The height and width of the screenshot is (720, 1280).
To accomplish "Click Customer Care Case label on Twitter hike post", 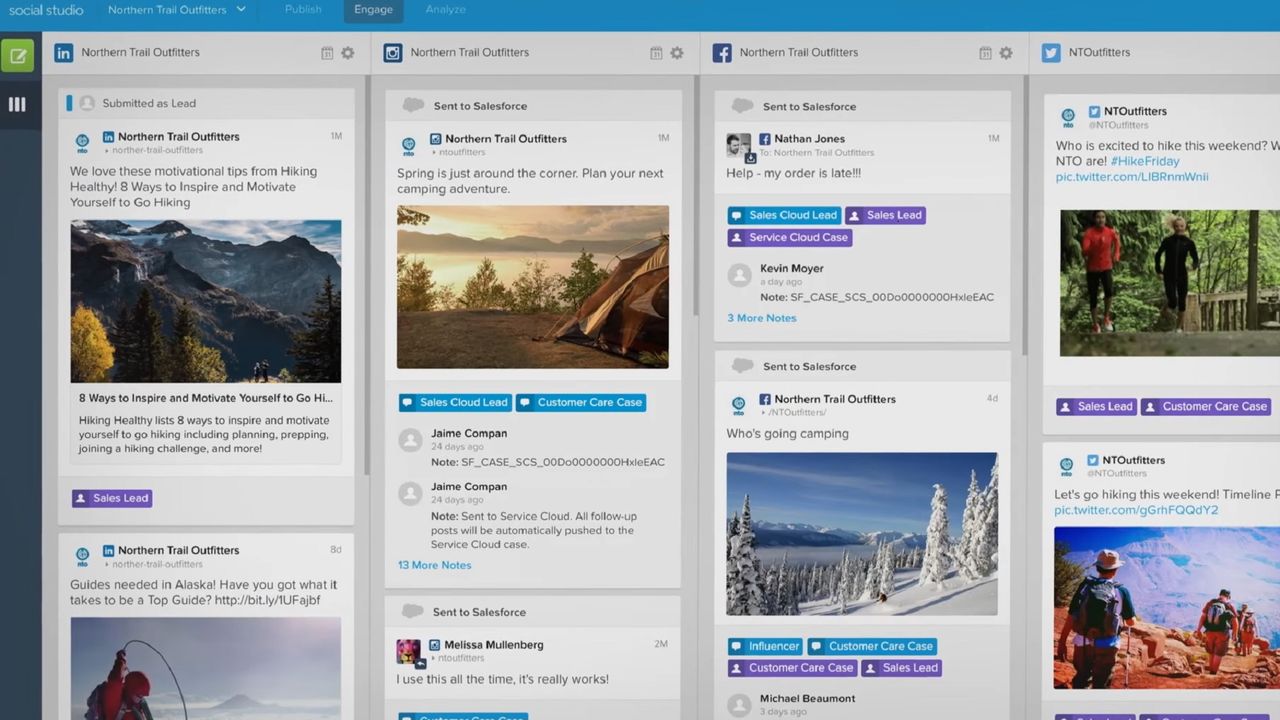I will 1206,407.
